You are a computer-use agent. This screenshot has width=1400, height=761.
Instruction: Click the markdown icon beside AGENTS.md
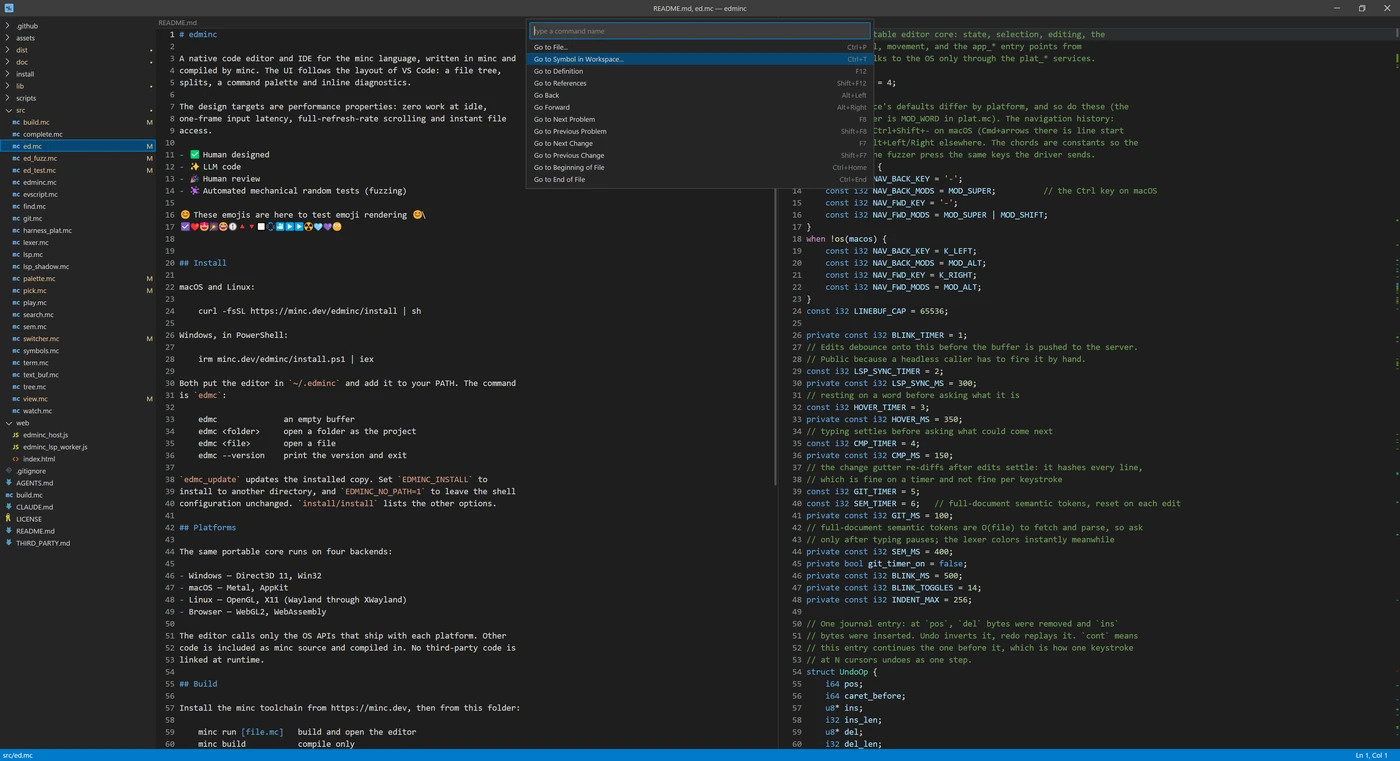tap(9, 483)
